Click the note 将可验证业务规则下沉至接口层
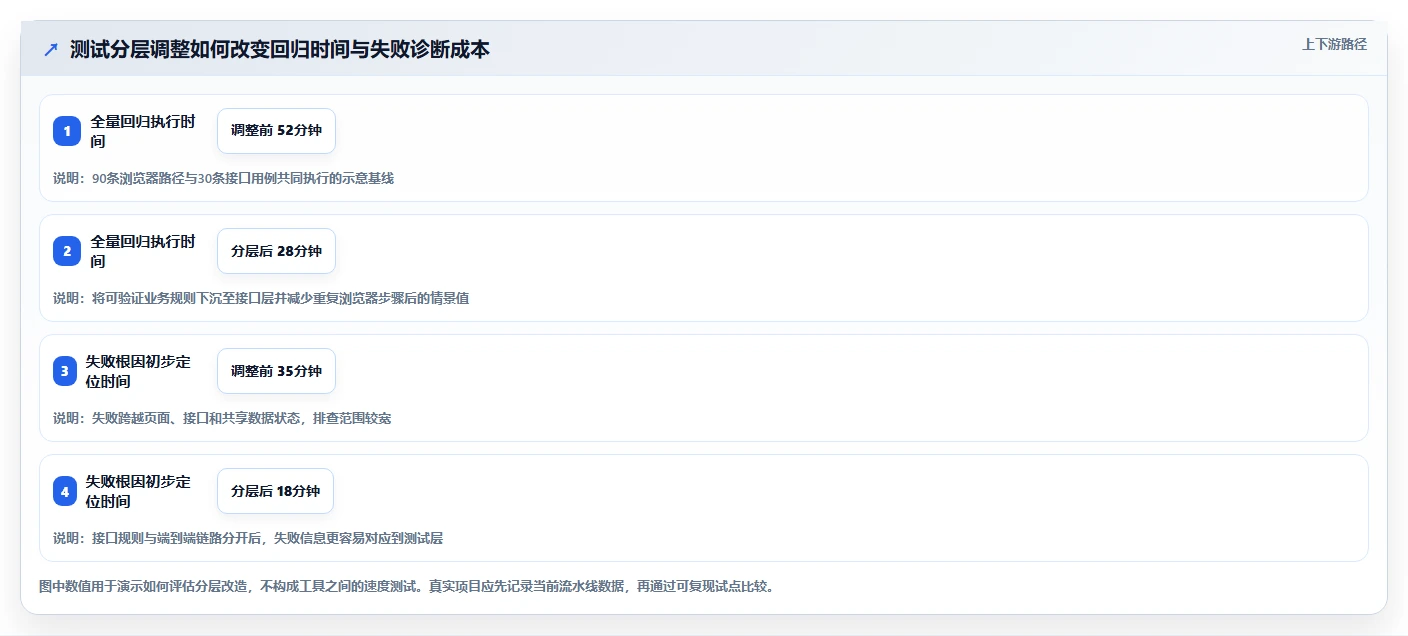Viewport: 1408px width, 636px height. click(261, 298)
